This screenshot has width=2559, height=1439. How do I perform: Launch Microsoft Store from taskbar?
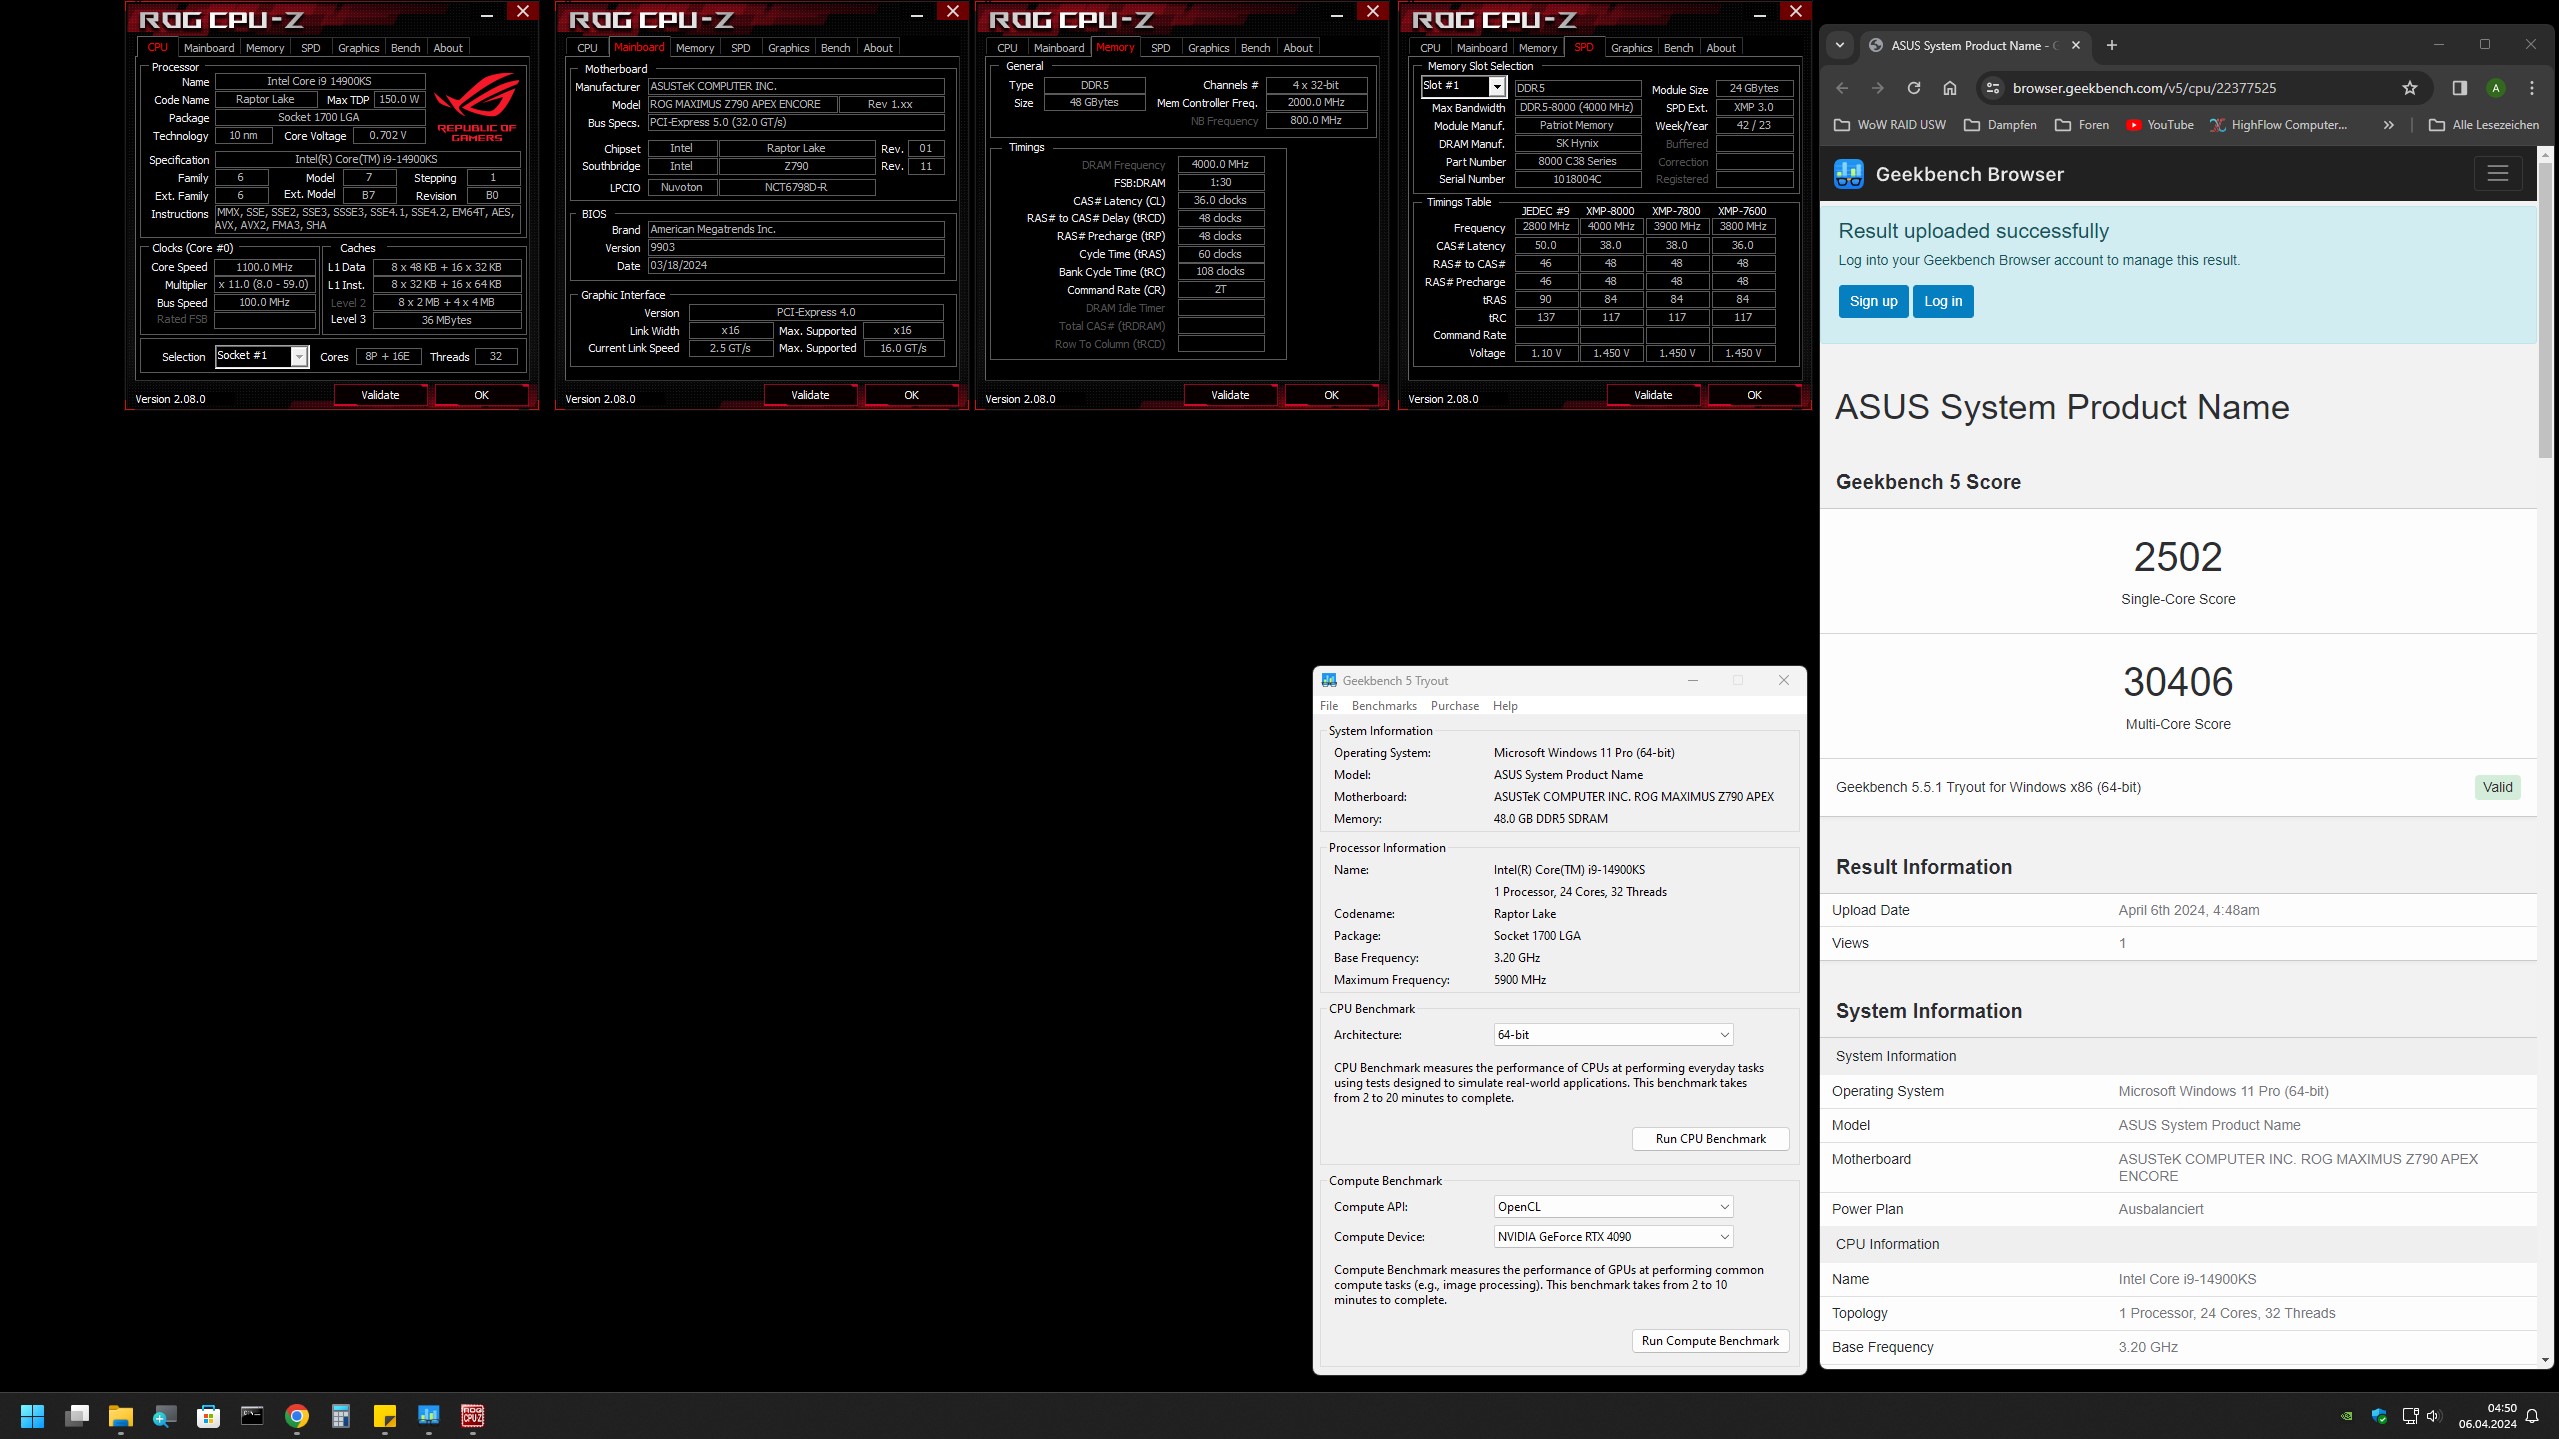(208, 1415)
